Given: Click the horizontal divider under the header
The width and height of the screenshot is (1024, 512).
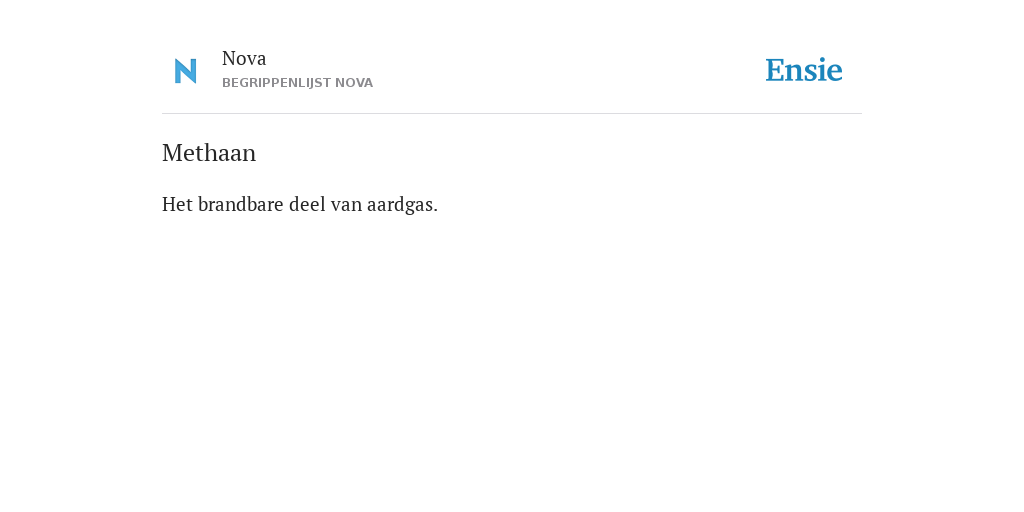Looking at the screenshot, I should (x=512, y=114).
